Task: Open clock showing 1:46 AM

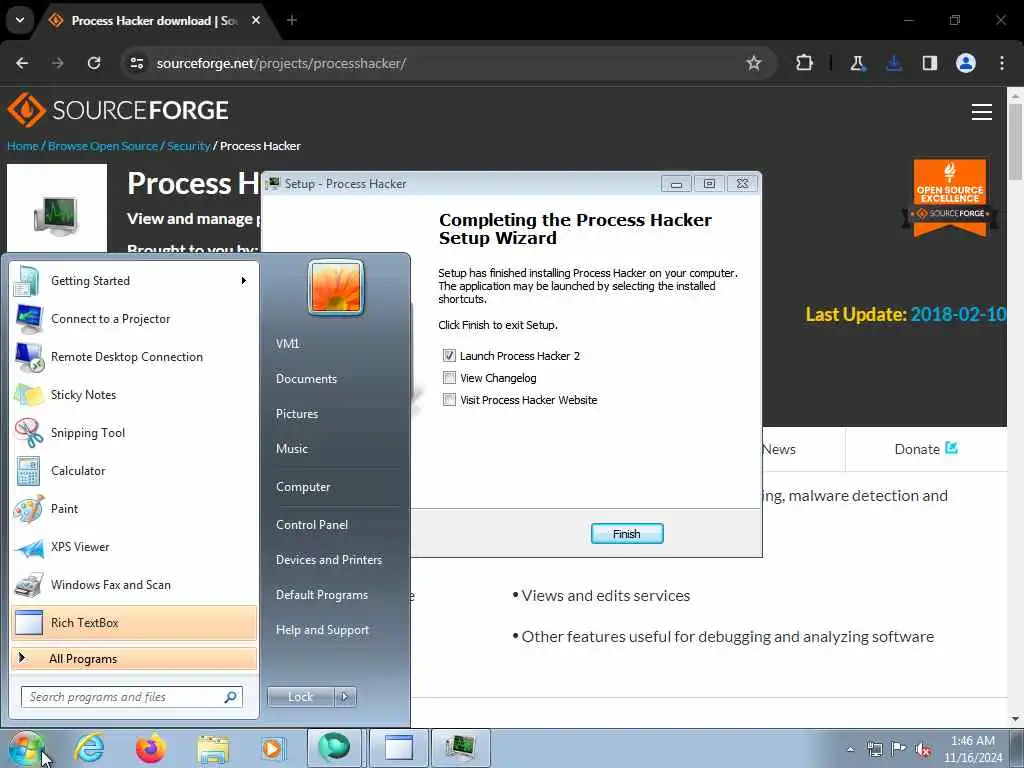Action: pos(973,749)
